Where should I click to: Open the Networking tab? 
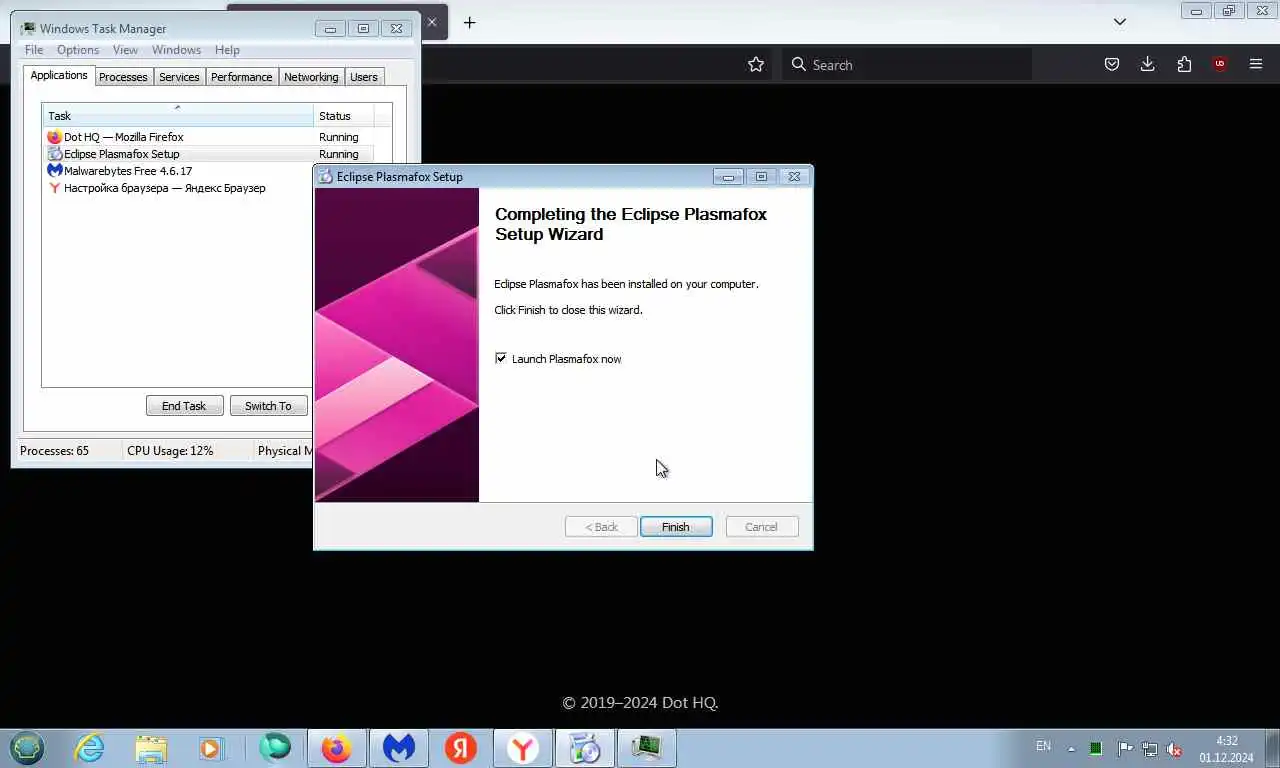(311, 77)
